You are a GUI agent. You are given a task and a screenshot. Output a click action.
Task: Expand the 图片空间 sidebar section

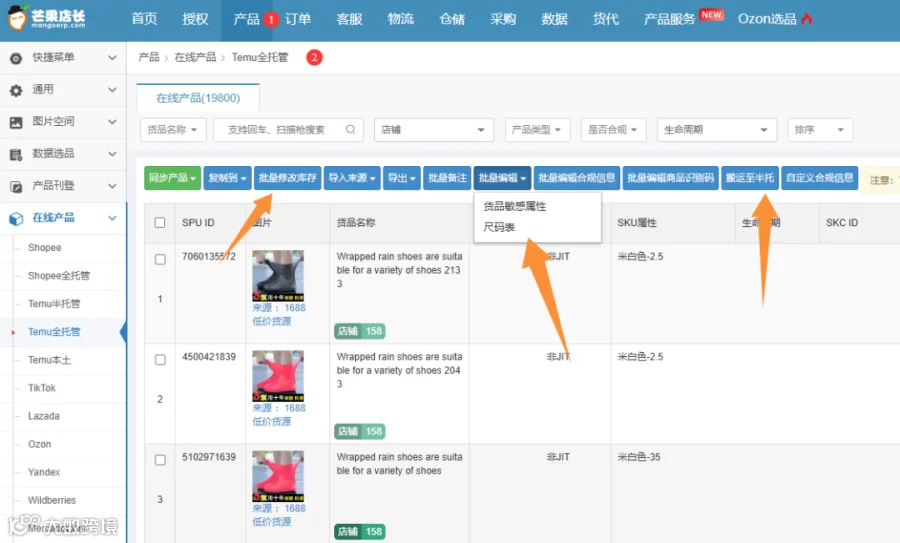pos(112,122)
